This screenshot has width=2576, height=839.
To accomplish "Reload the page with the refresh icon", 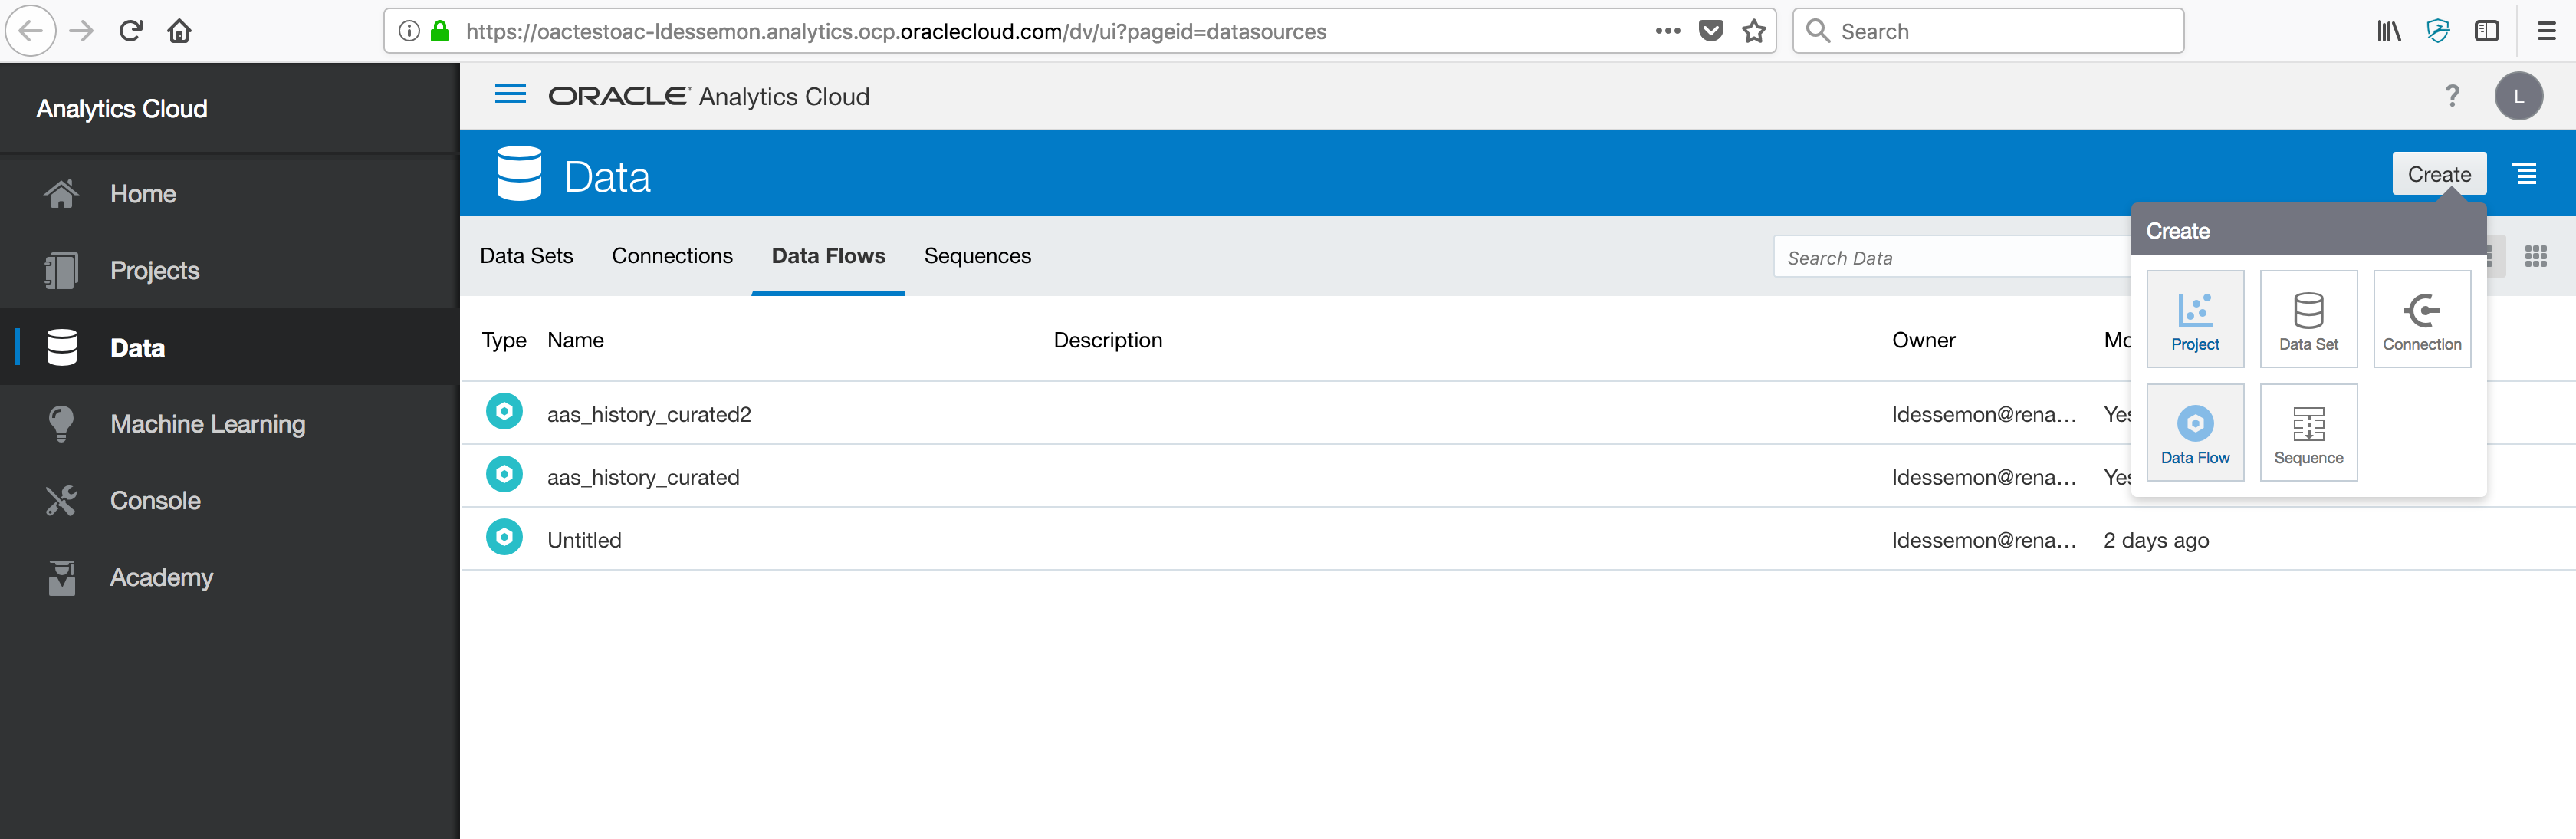I will [x=131, y=31].
